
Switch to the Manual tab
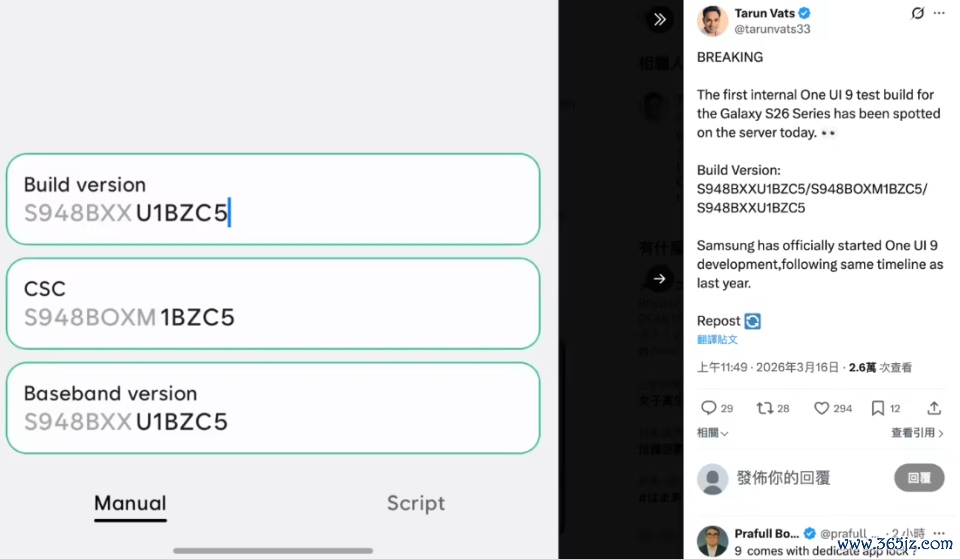point(130,504)
